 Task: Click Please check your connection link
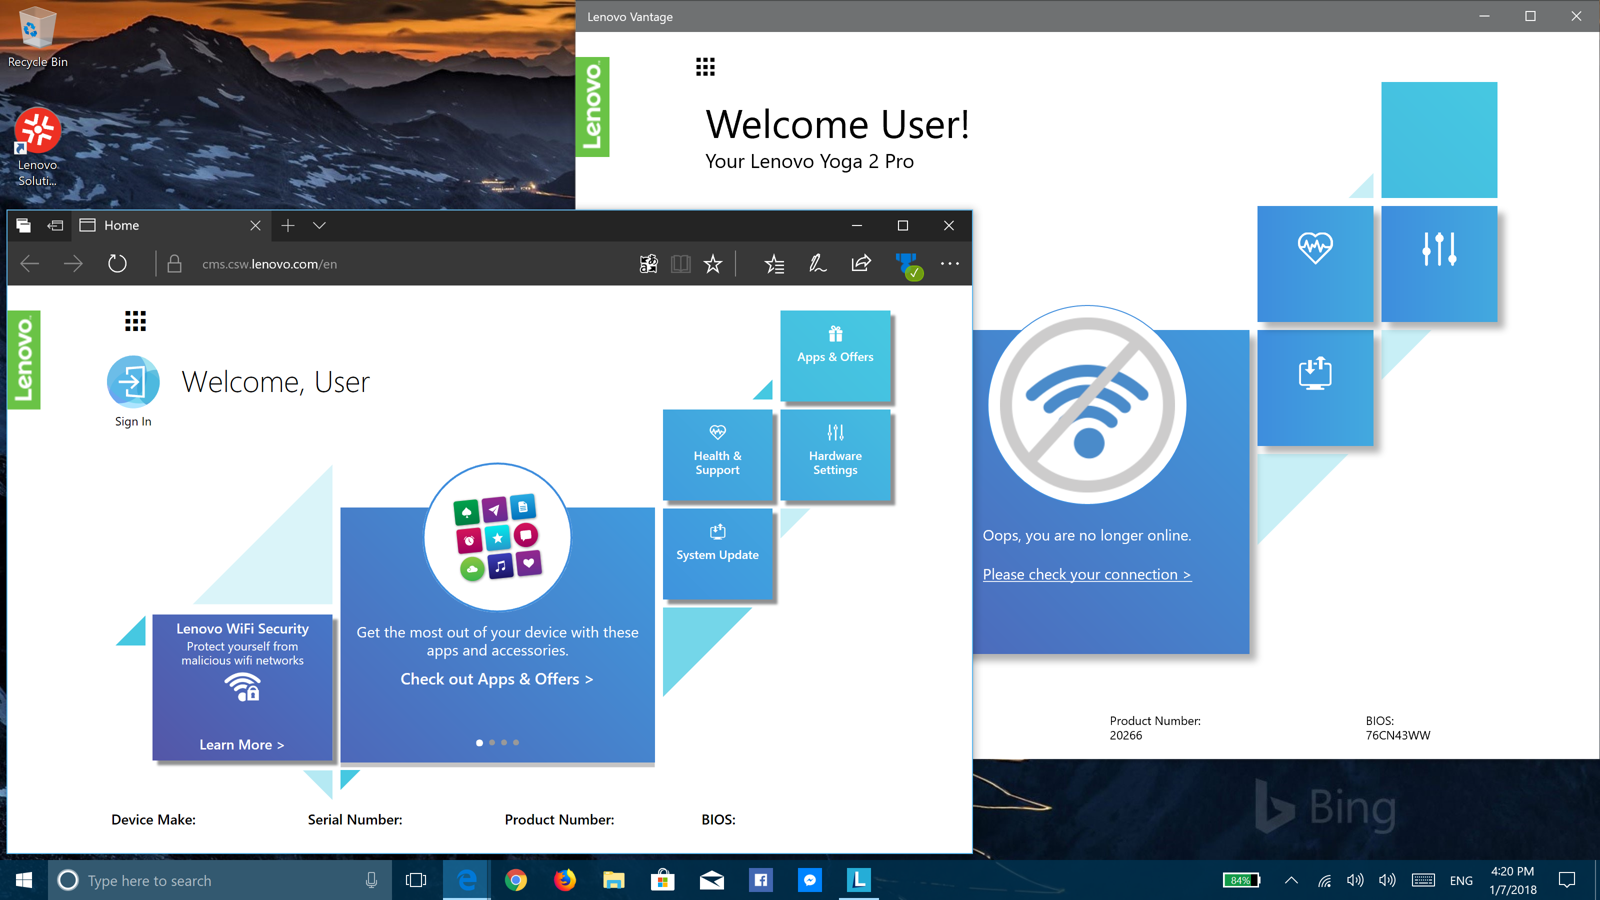click(1087, 574)
